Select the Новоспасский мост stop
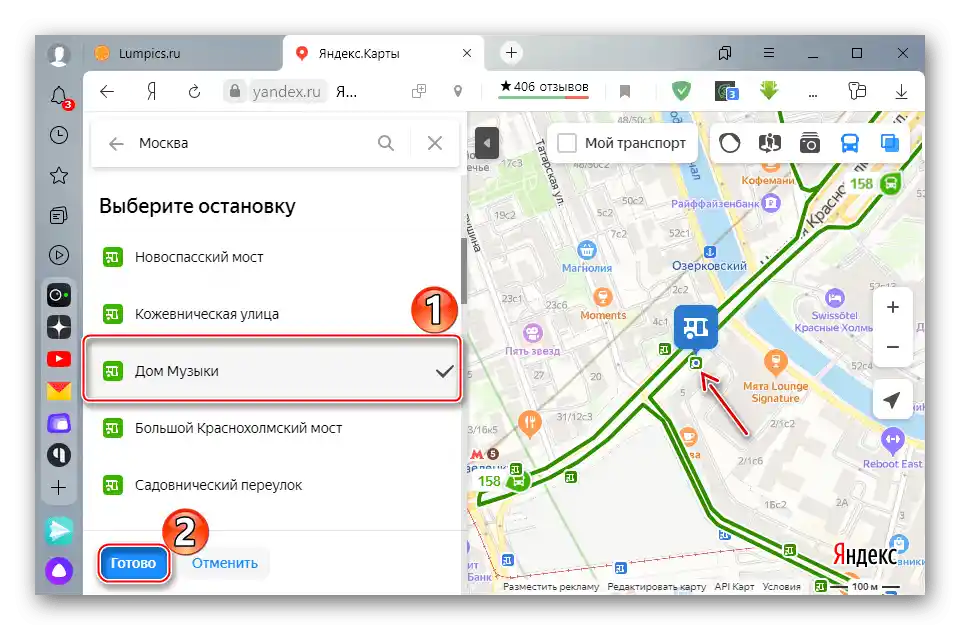960x630 pixels. (272, 257)
